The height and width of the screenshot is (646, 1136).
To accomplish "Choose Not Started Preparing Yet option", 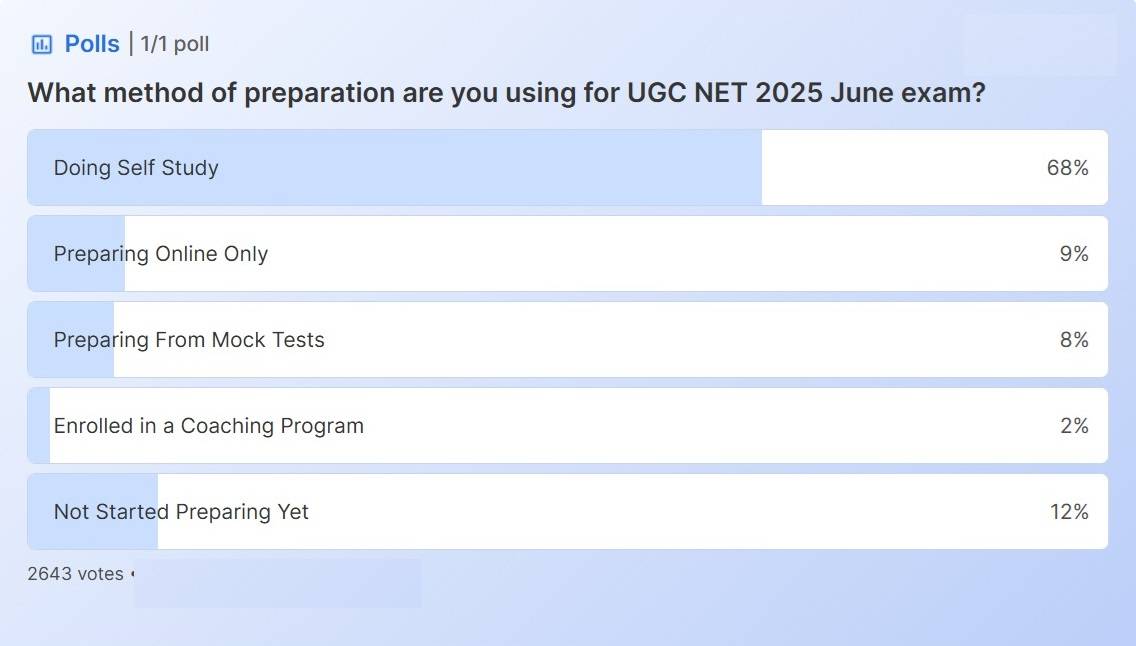I will [181, 512].
